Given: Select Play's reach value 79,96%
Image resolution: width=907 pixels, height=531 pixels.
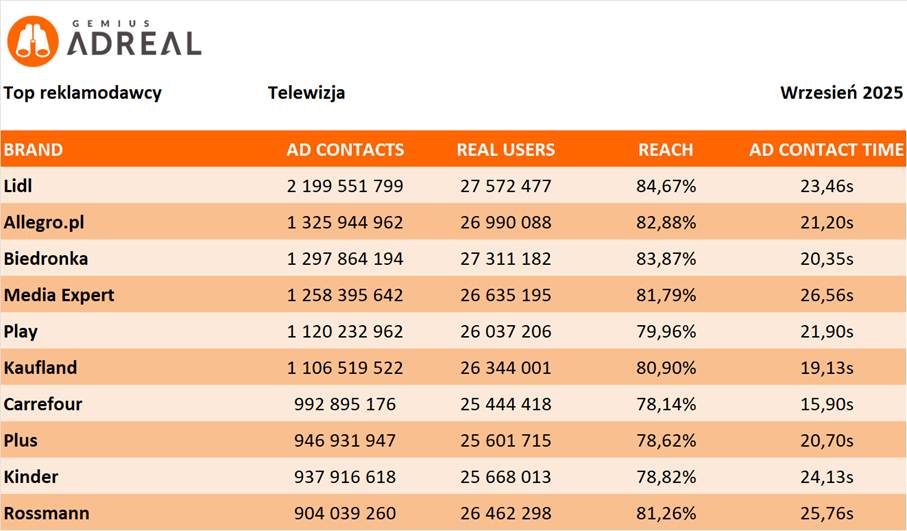Looking at the screenshot, I should coord(666,331).
